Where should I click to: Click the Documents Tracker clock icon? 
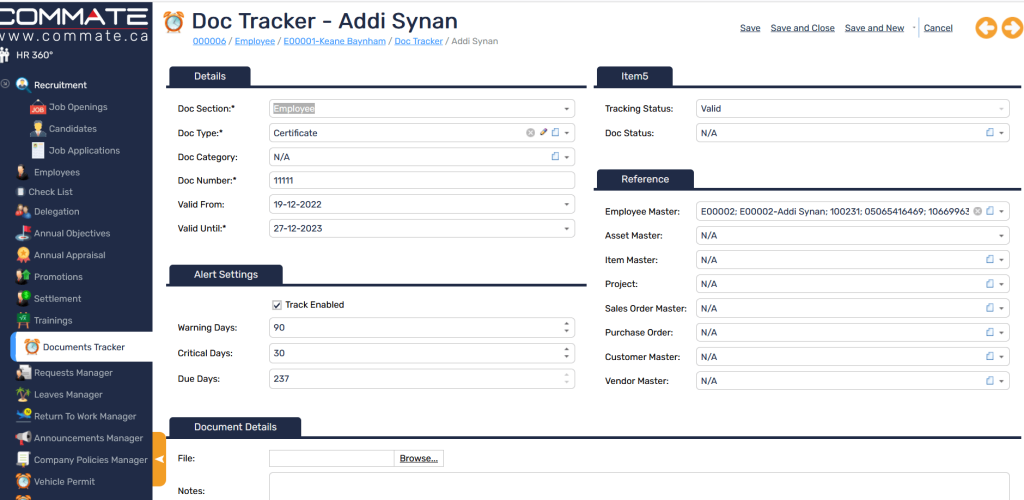(x=32, y=347)
